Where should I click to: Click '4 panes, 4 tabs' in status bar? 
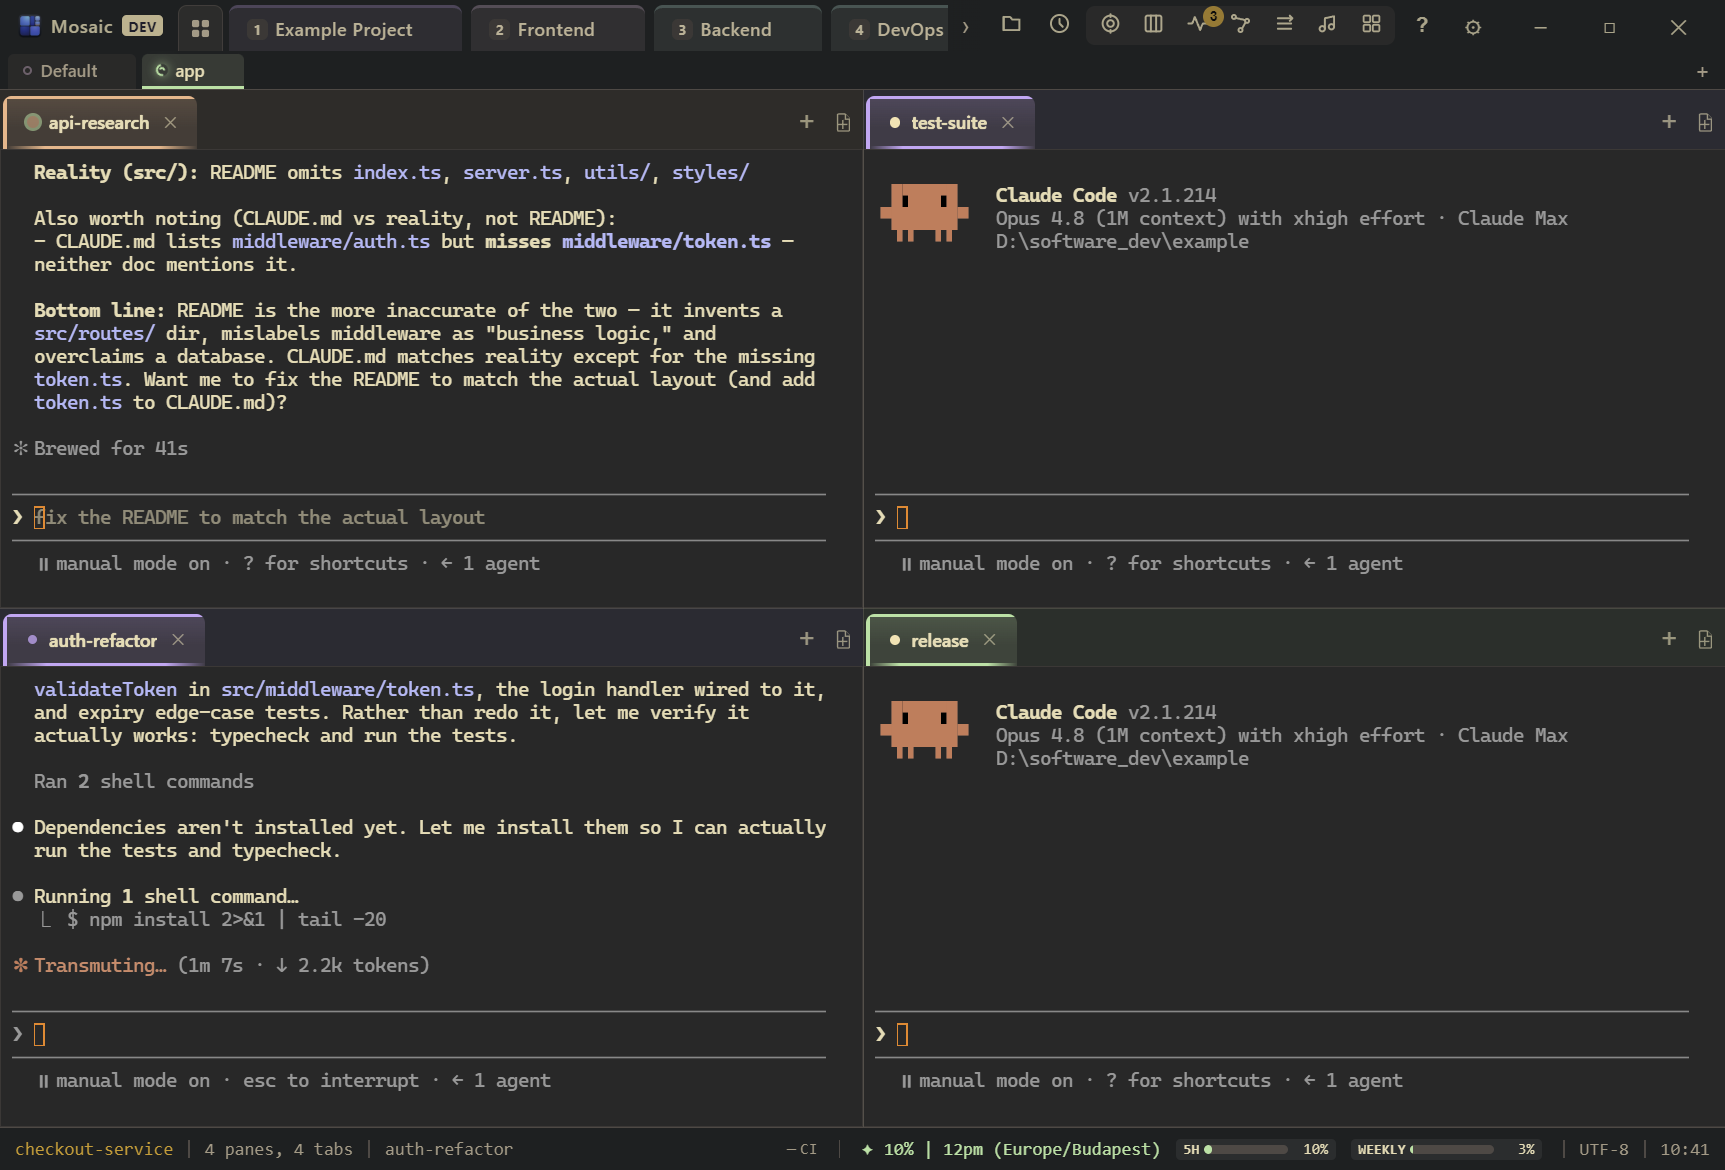(279, 1150)
